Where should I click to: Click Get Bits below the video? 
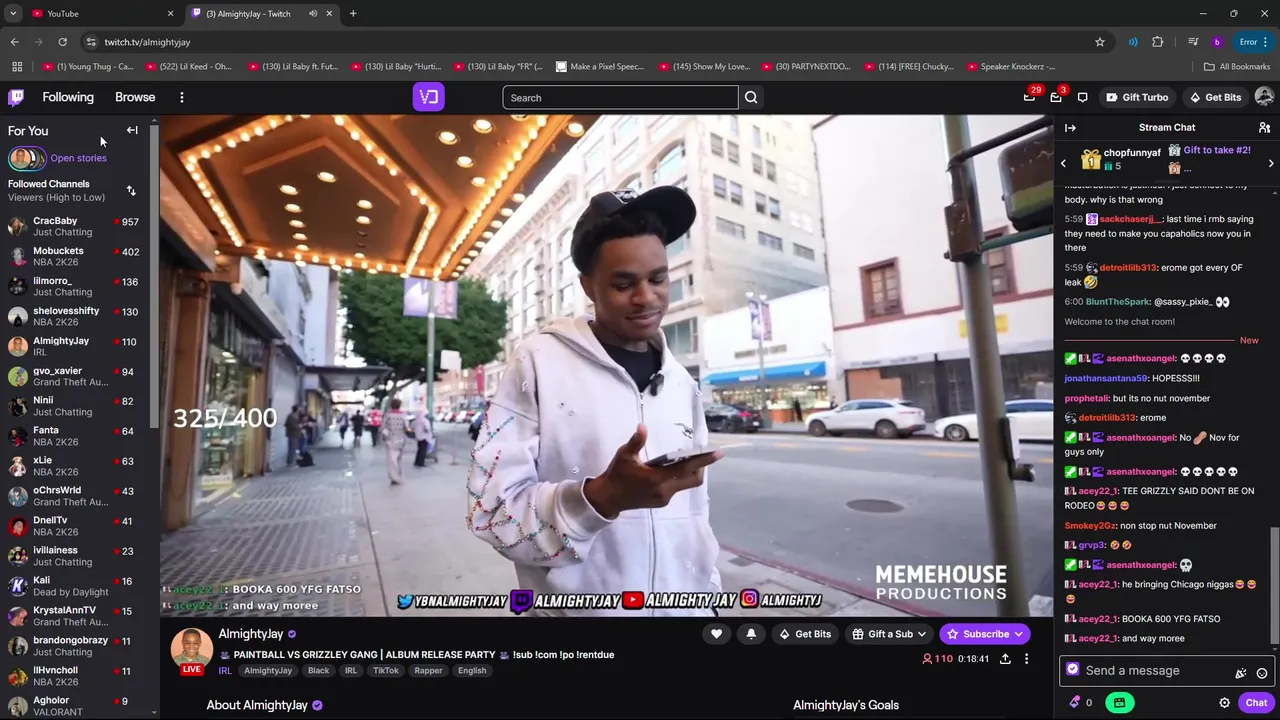[x=805, y=634]
